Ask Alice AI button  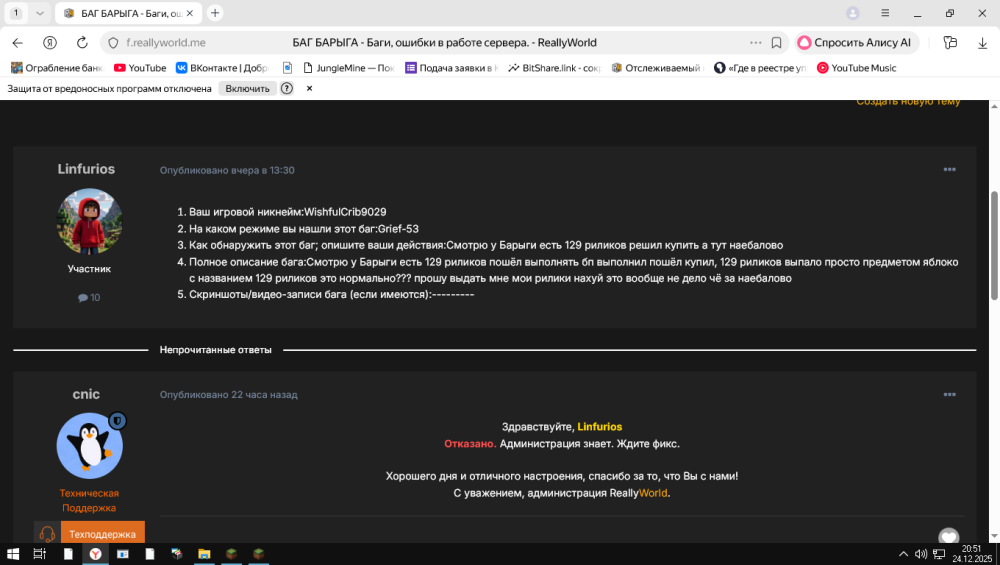point(856,43)
